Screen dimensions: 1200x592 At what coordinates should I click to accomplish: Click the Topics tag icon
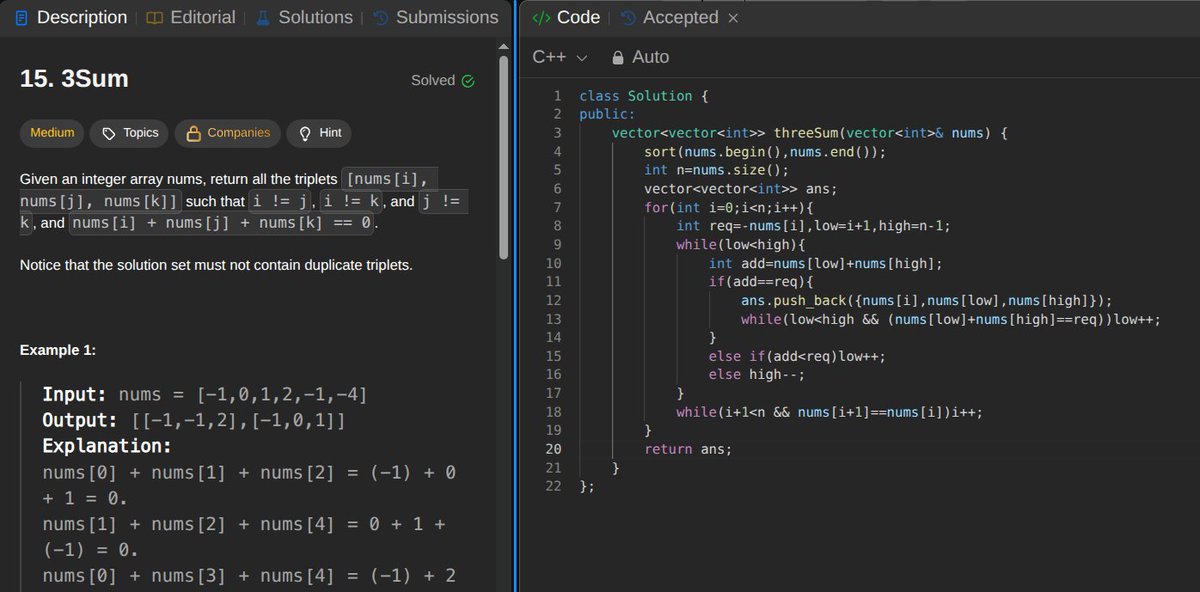(x=108, y=133)
